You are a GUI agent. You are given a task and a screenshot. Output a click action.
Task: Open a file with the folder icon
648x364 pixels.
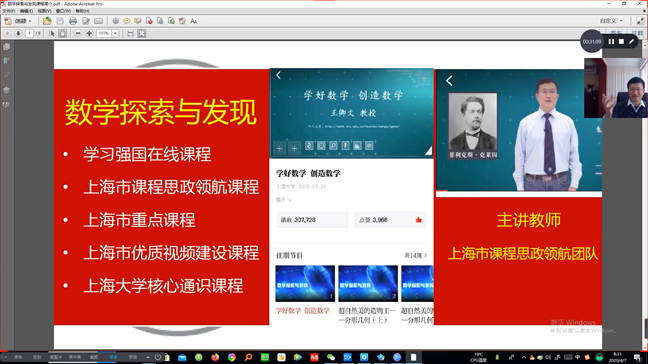pyautogui.click(x=47, y=21)
